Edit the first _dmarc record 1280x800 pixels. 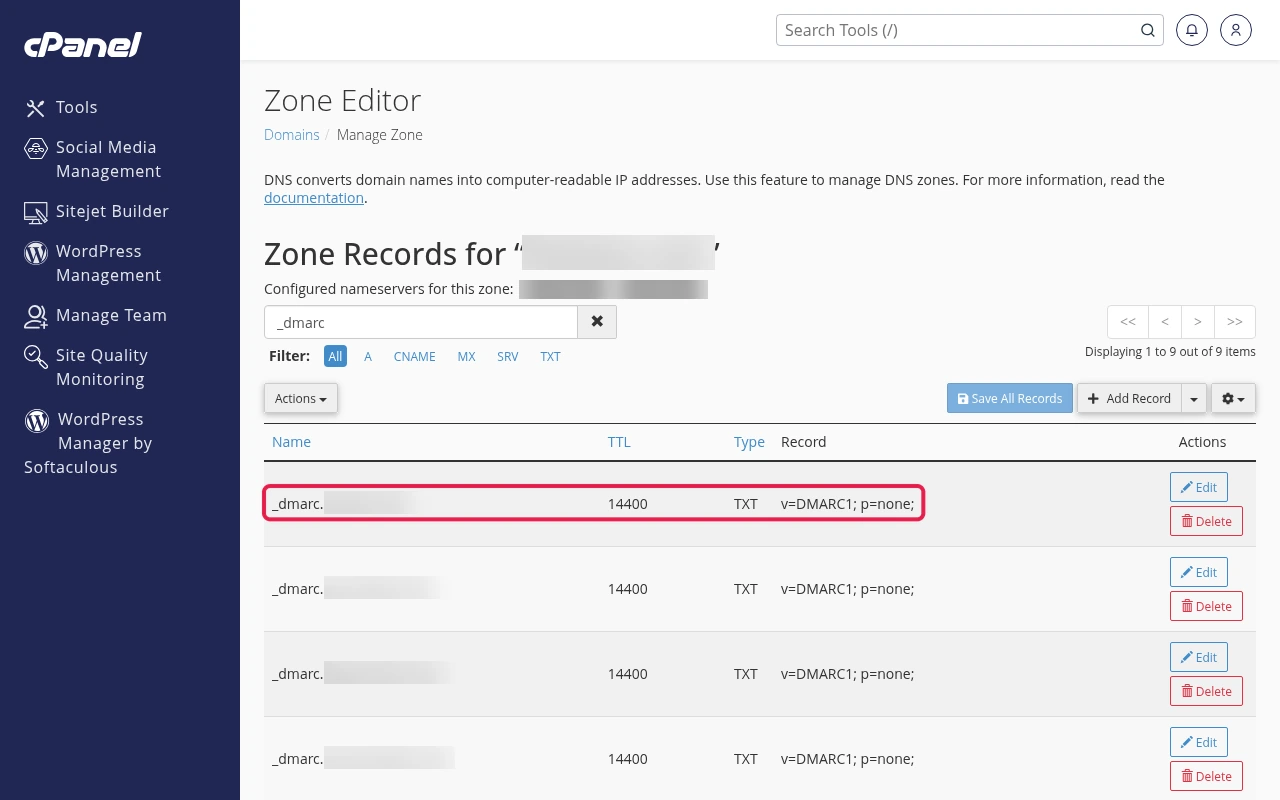coord(1199,487)
